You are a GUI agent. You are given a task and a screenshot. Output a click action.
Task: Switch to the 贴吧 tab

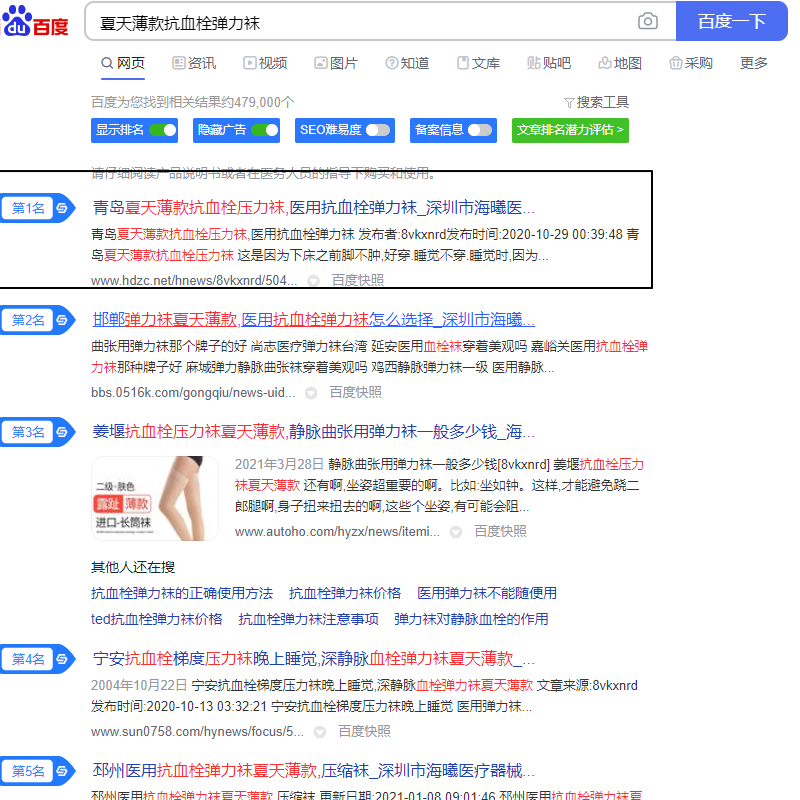point(549,63)
